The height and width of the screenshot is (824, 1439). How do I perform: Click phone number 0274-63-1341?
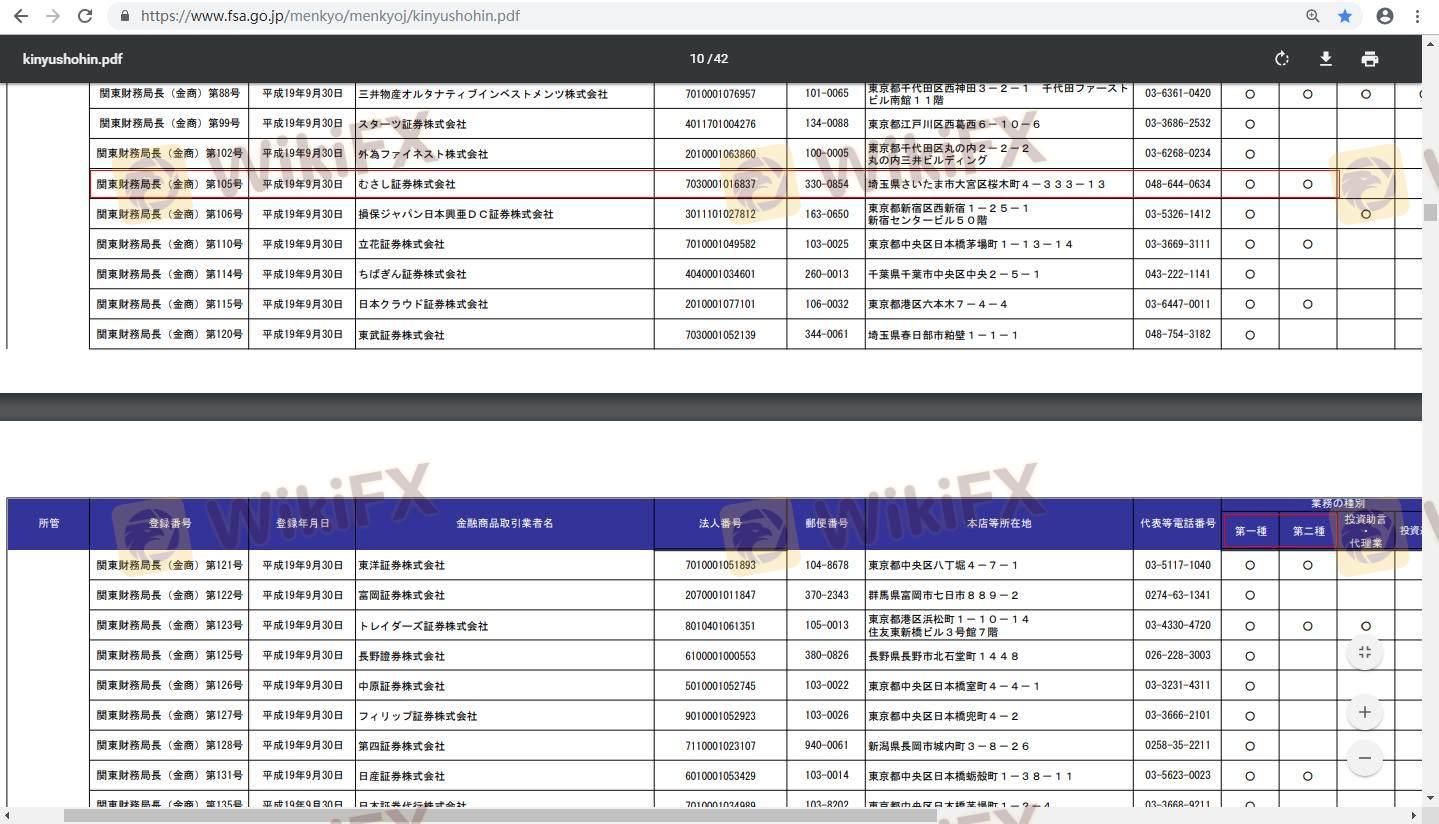pyautogui.click(x=1178, y=595)
